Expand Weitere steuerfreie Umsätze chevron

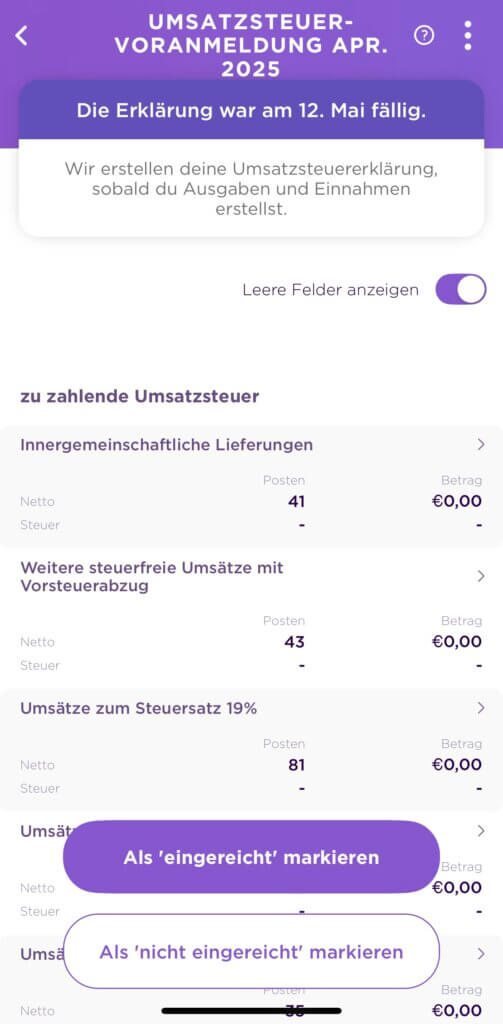pos(481,576)
